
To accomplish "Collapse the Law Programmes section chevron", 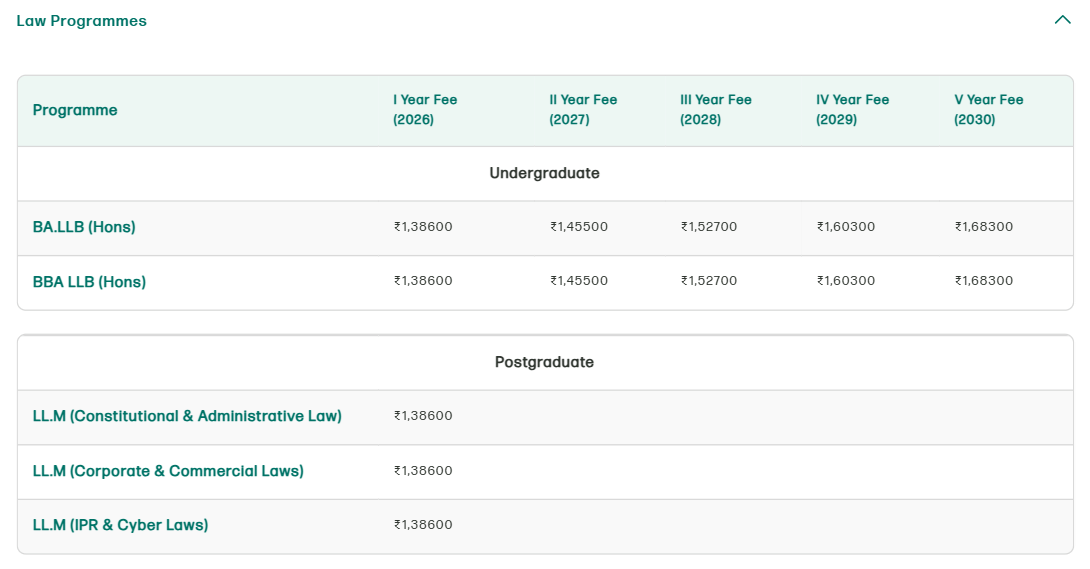I will pyautogui.click(x=1062, y=20).
